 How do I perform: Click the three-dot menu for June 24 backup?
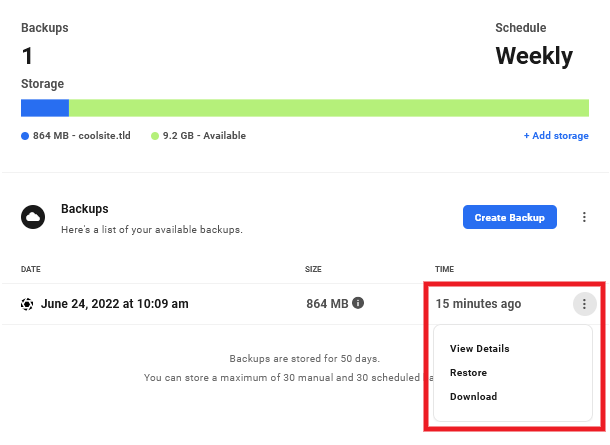click(x=584, y=304)
